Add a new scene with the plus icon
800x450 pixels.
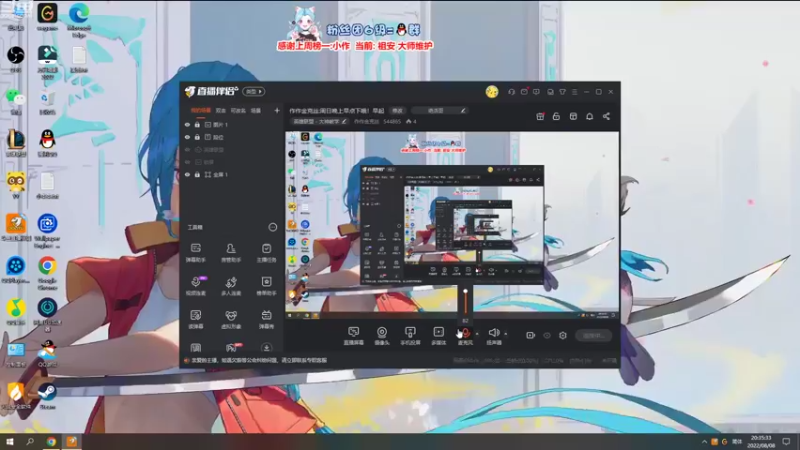pyautogui.click(x=277, y=110)
